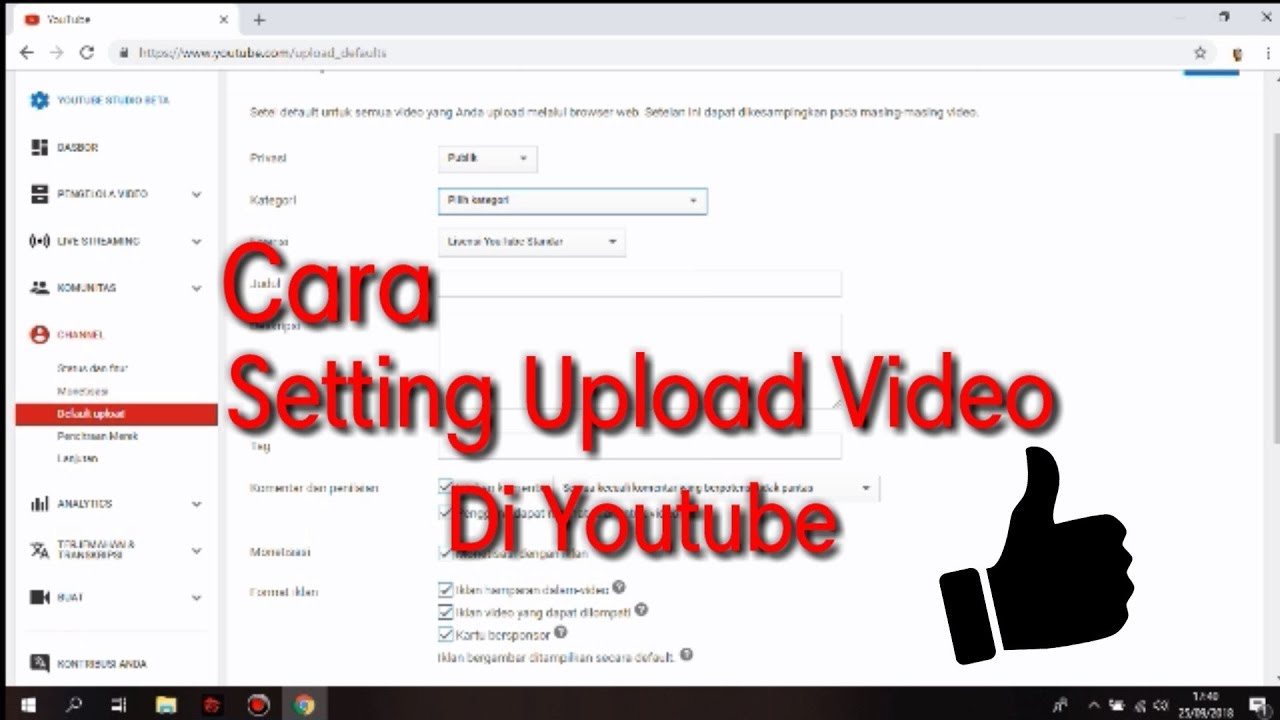Screen dimensions: 1280x720
Task: Open Monetisasi under Channel
Action: 82,391
